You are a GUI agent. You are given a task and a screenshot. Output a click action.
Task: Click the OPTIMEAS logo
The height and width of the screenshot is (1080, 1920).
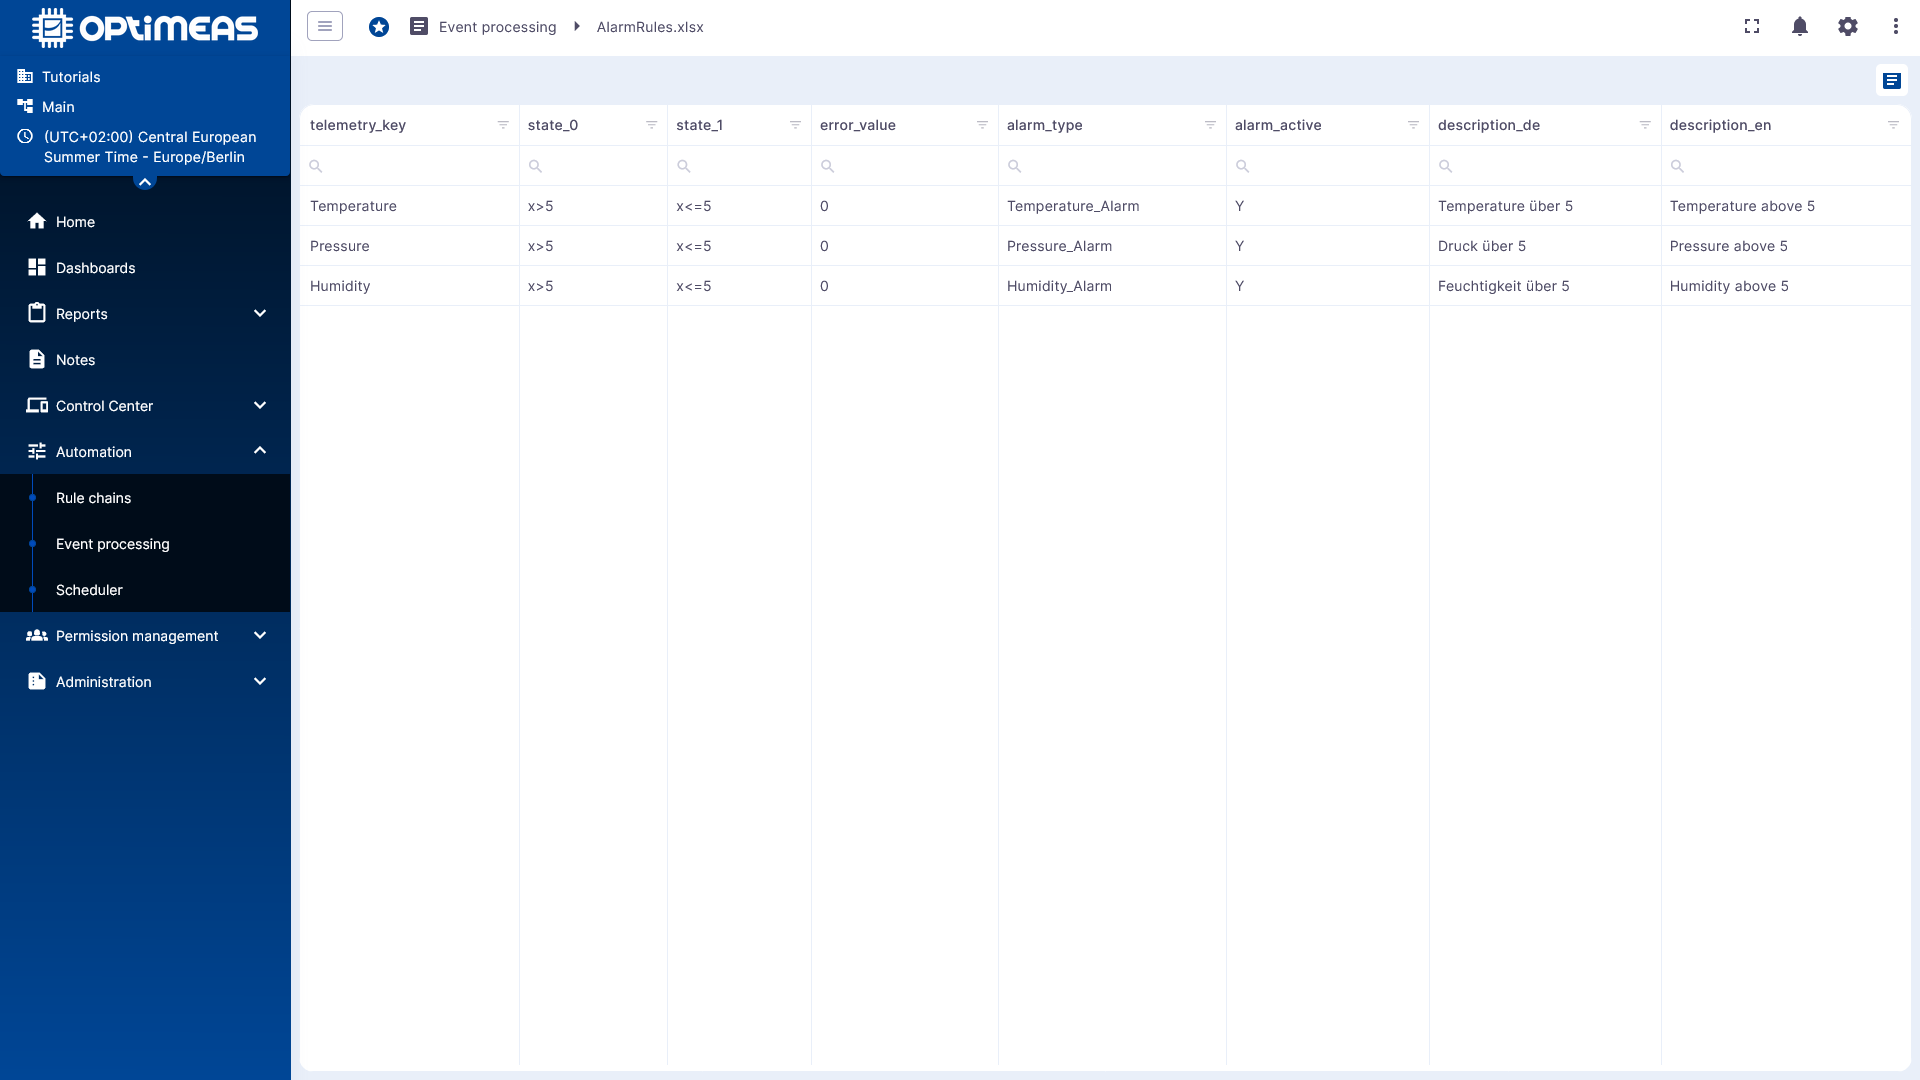[x=145, y=28]
